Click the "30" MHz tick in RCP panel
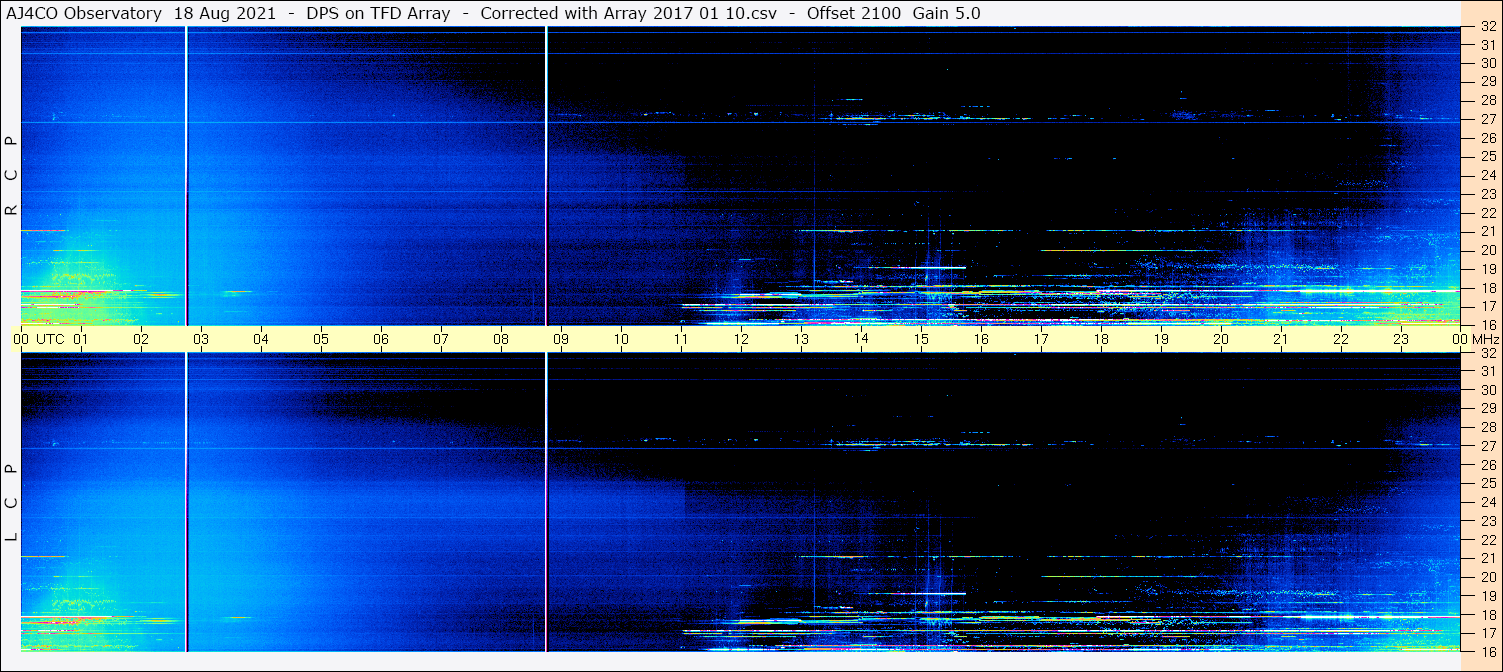Screen dimensions: 1503x672 click(x=1487, y=63)
